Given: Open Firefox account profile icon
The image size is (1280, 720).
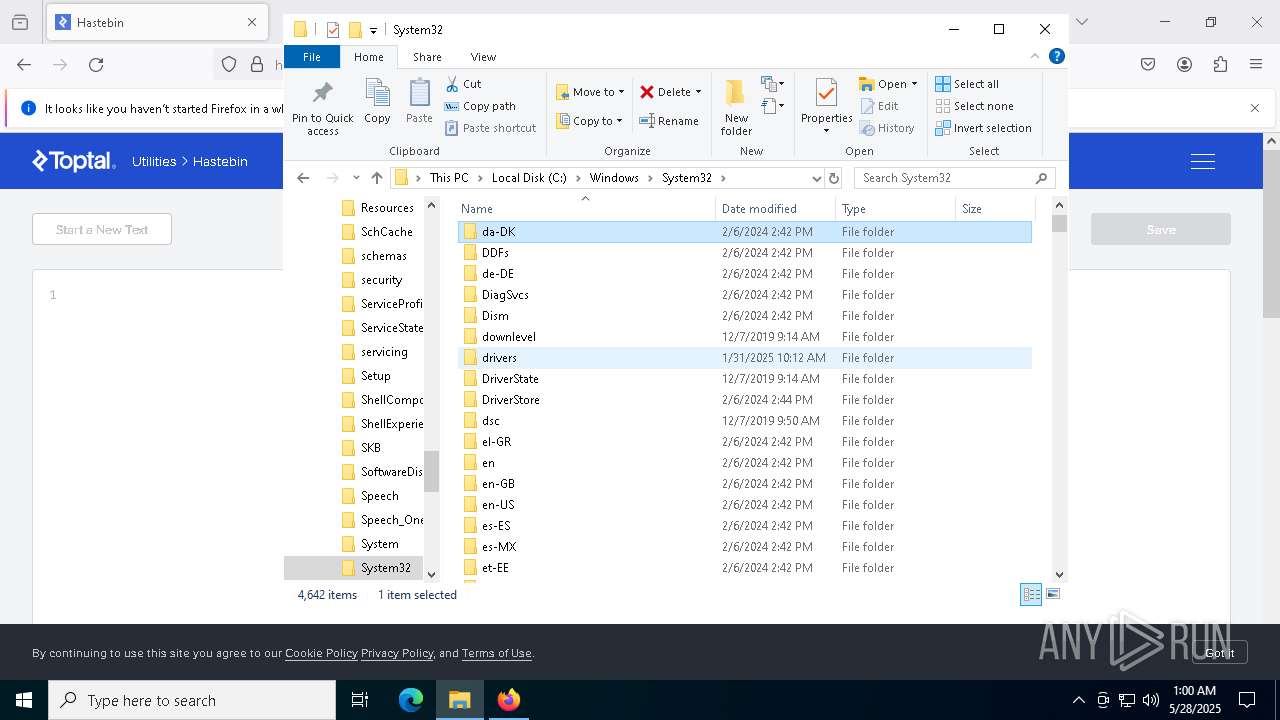Looking at the screenshot, I should [1184, 65].
